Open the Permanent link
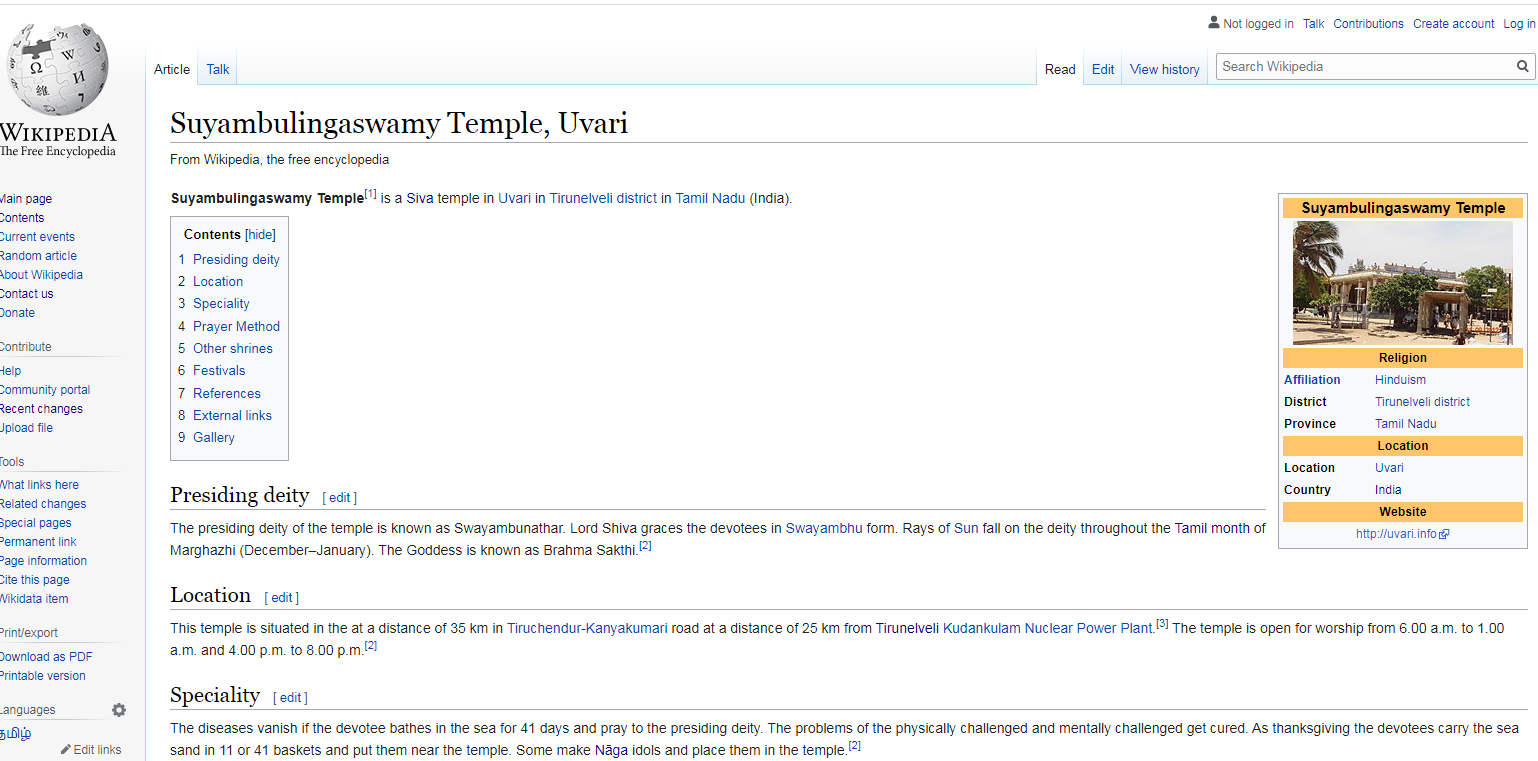1538x761 pixels. pyautogui.click(x=38, y=542)
